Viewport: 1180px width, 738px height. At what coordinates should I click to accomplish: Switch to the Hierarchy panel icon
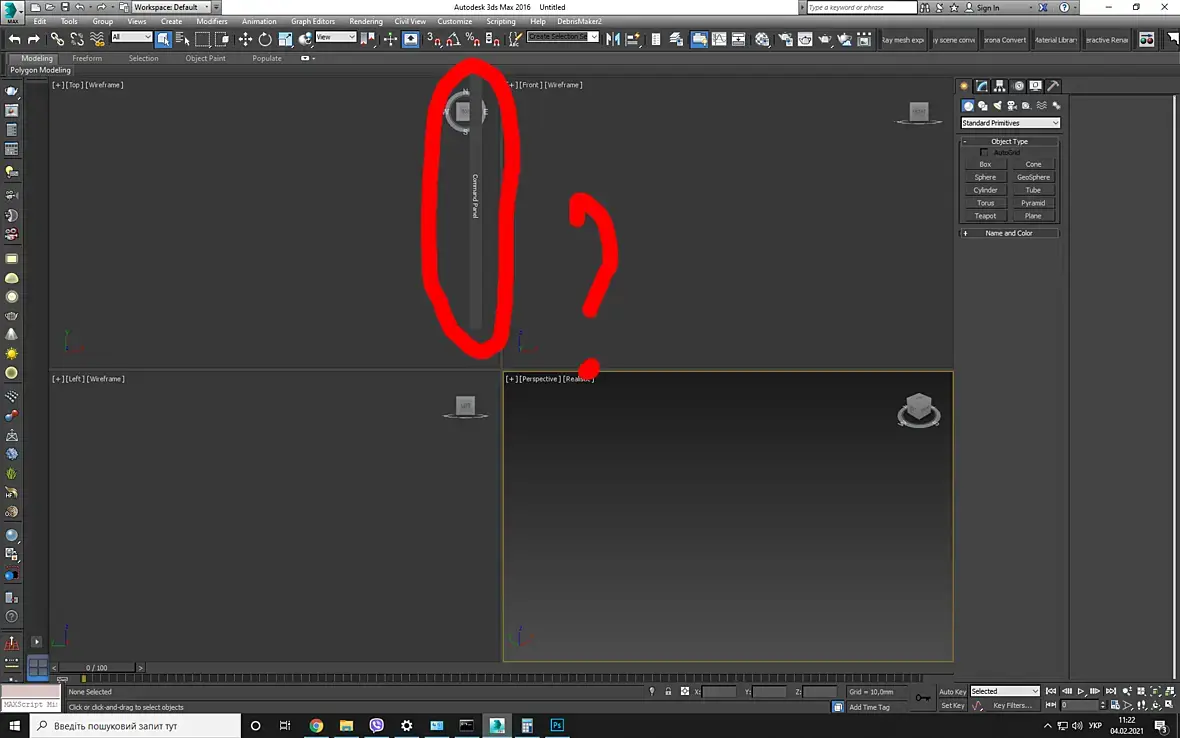999,86
